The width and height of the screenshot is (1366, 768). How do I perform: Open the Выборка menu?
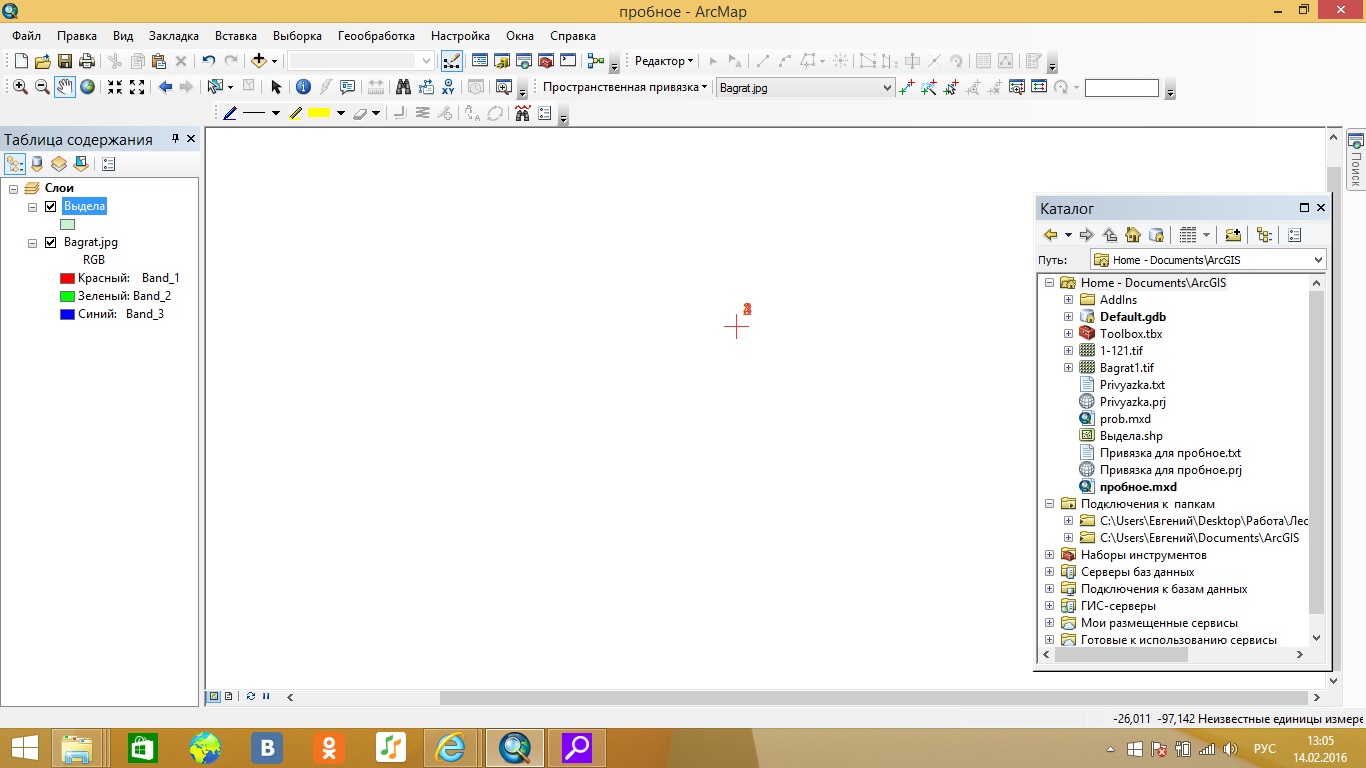pyautogui.click(x=297, y=36)
